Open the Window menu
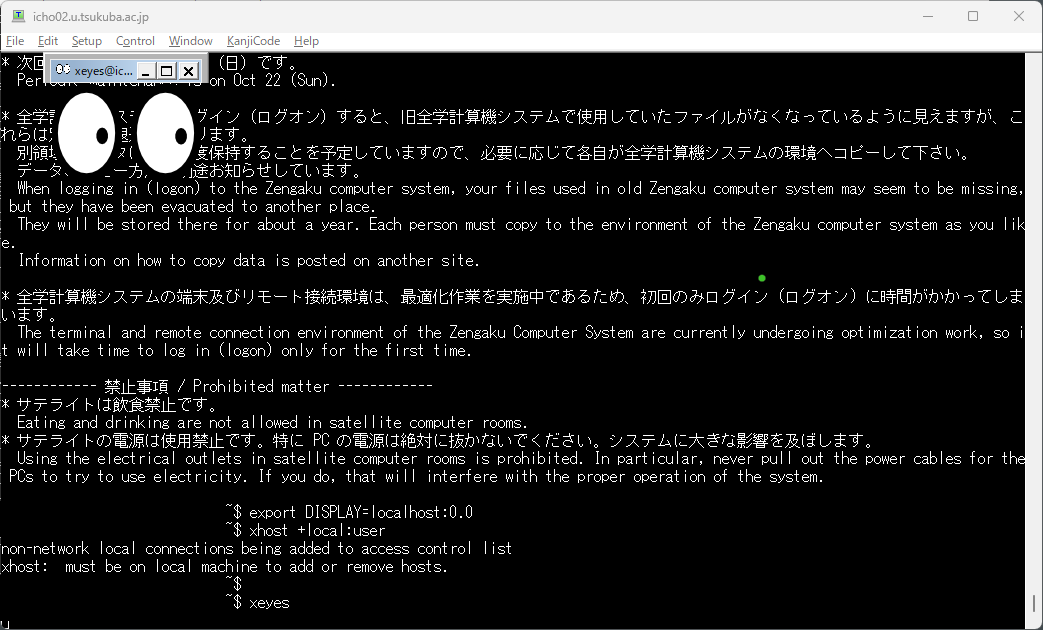 click(x=190, y=41)
